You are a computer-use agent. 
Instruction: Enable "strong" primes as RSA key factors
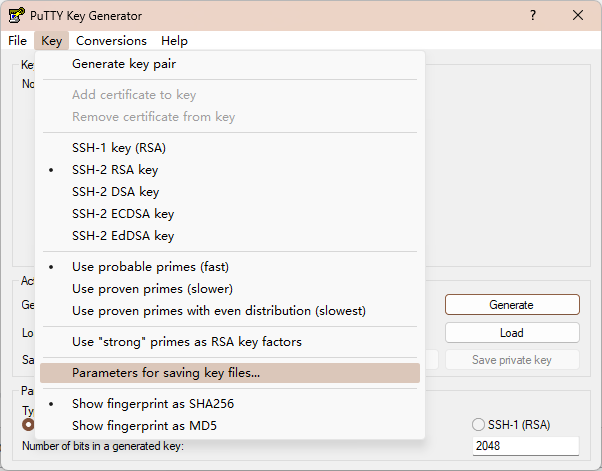(187, 342)
